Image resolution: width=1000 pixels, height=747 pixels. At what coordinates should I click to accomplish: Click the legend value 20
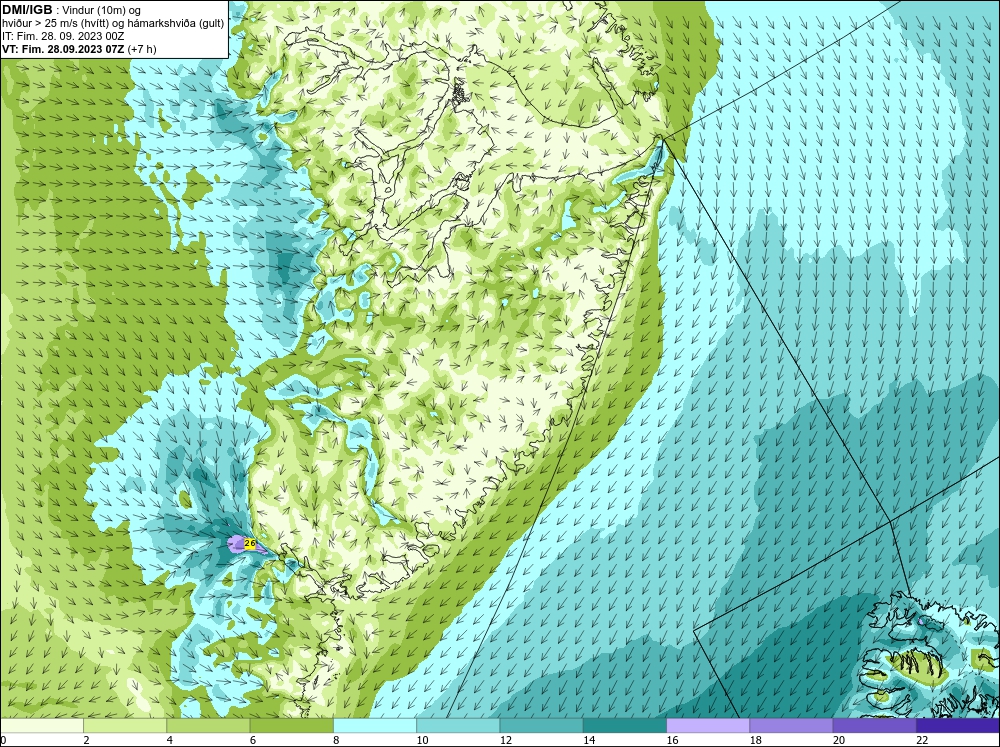[839, 740]
